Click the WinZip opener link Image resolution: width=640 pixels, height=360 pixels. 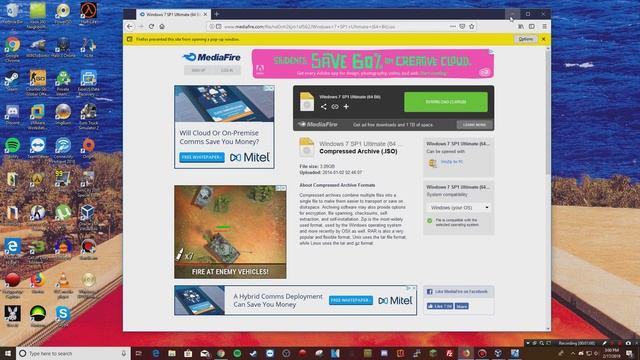[451, 162]
